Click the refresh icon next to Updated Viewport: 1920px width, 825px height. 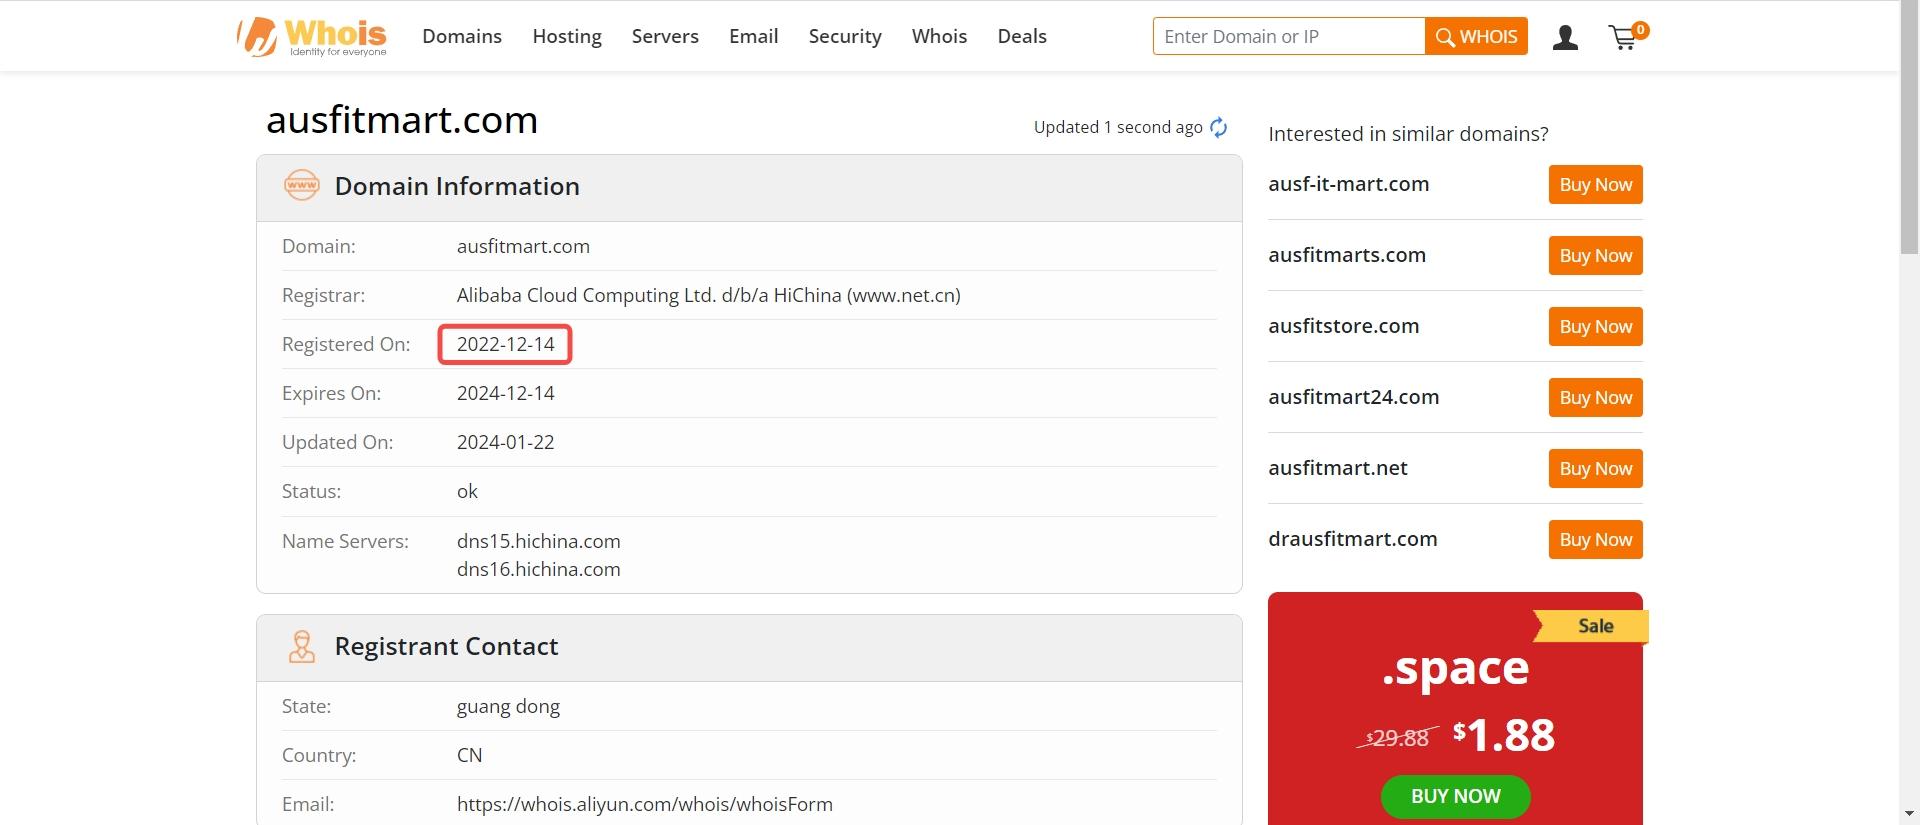click(x=1218, y=127)
